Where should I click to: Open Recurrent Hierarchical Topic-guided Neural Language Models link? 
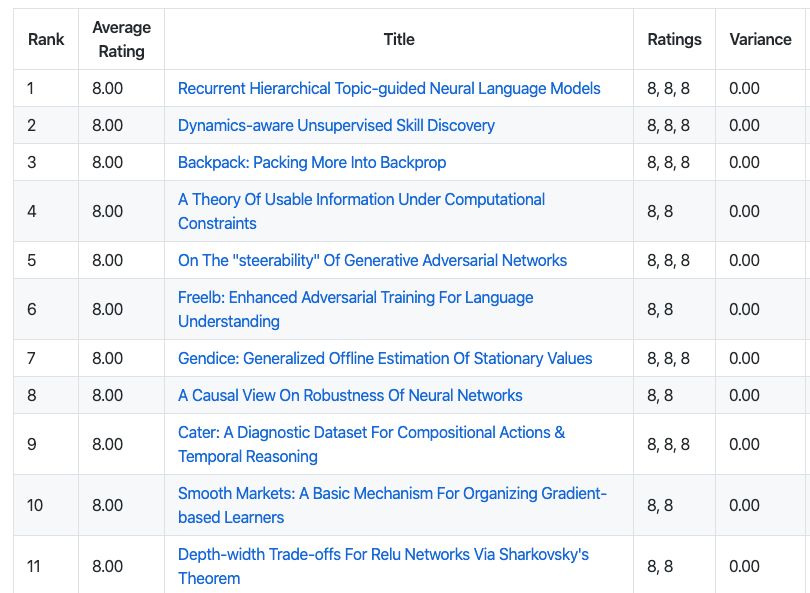pyautogui.click(x=389, y=88)
